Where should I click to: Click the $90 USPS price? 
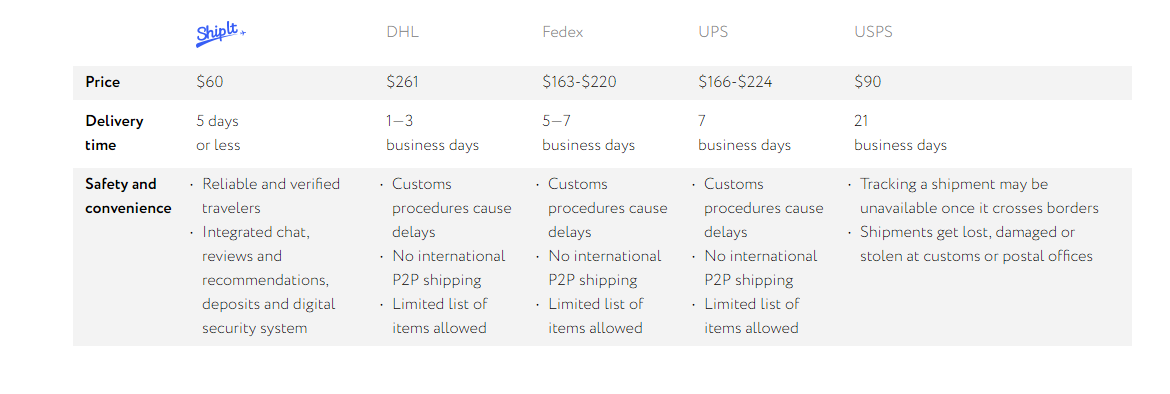868,82
